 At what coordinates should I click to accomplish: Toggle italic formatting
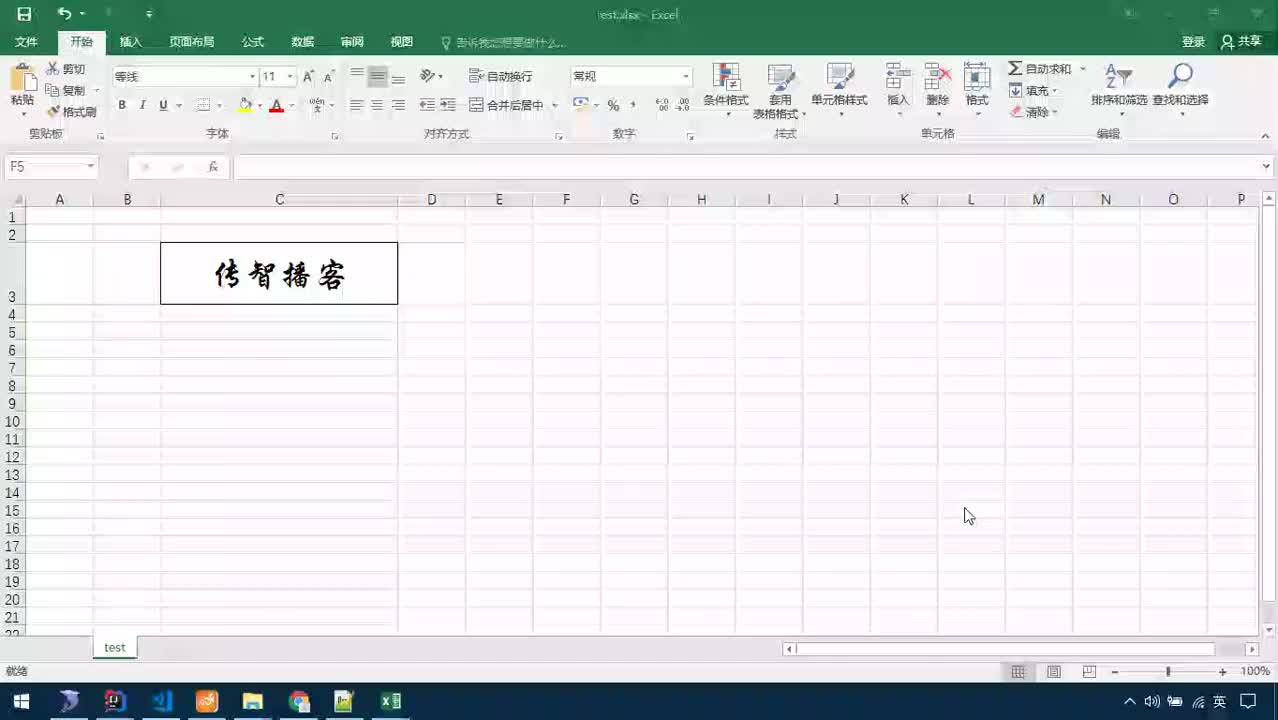[x=143, y=105]
